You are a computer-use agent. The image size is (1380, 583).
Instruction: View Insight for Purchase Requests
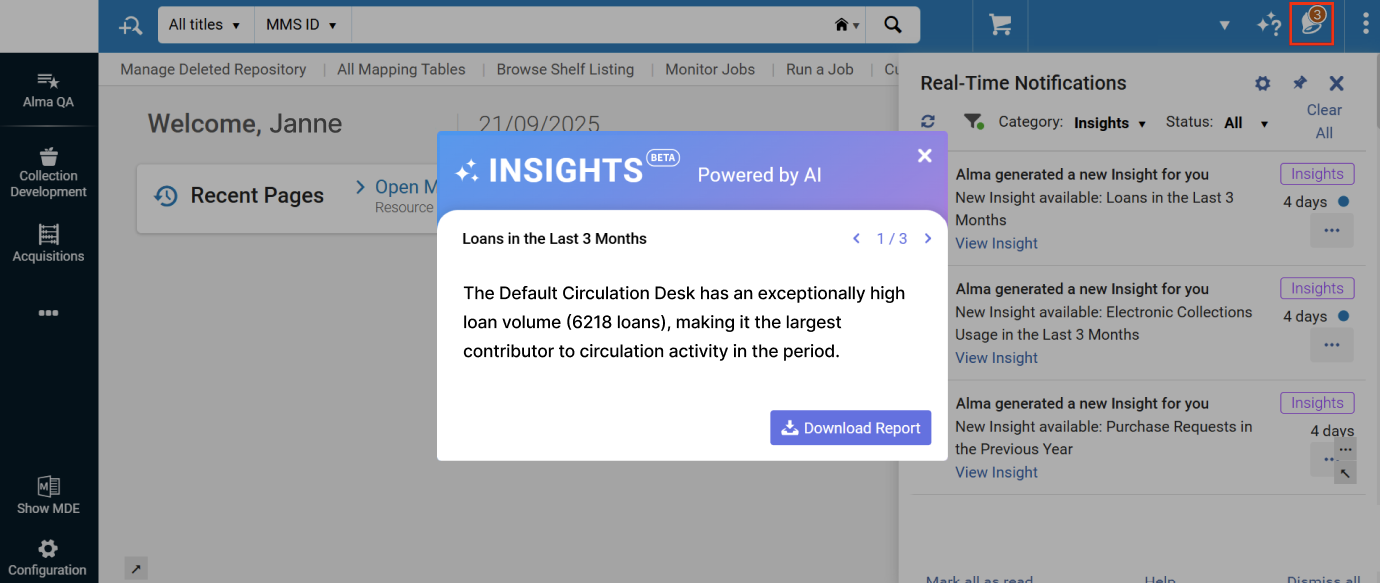coord(996,472)
